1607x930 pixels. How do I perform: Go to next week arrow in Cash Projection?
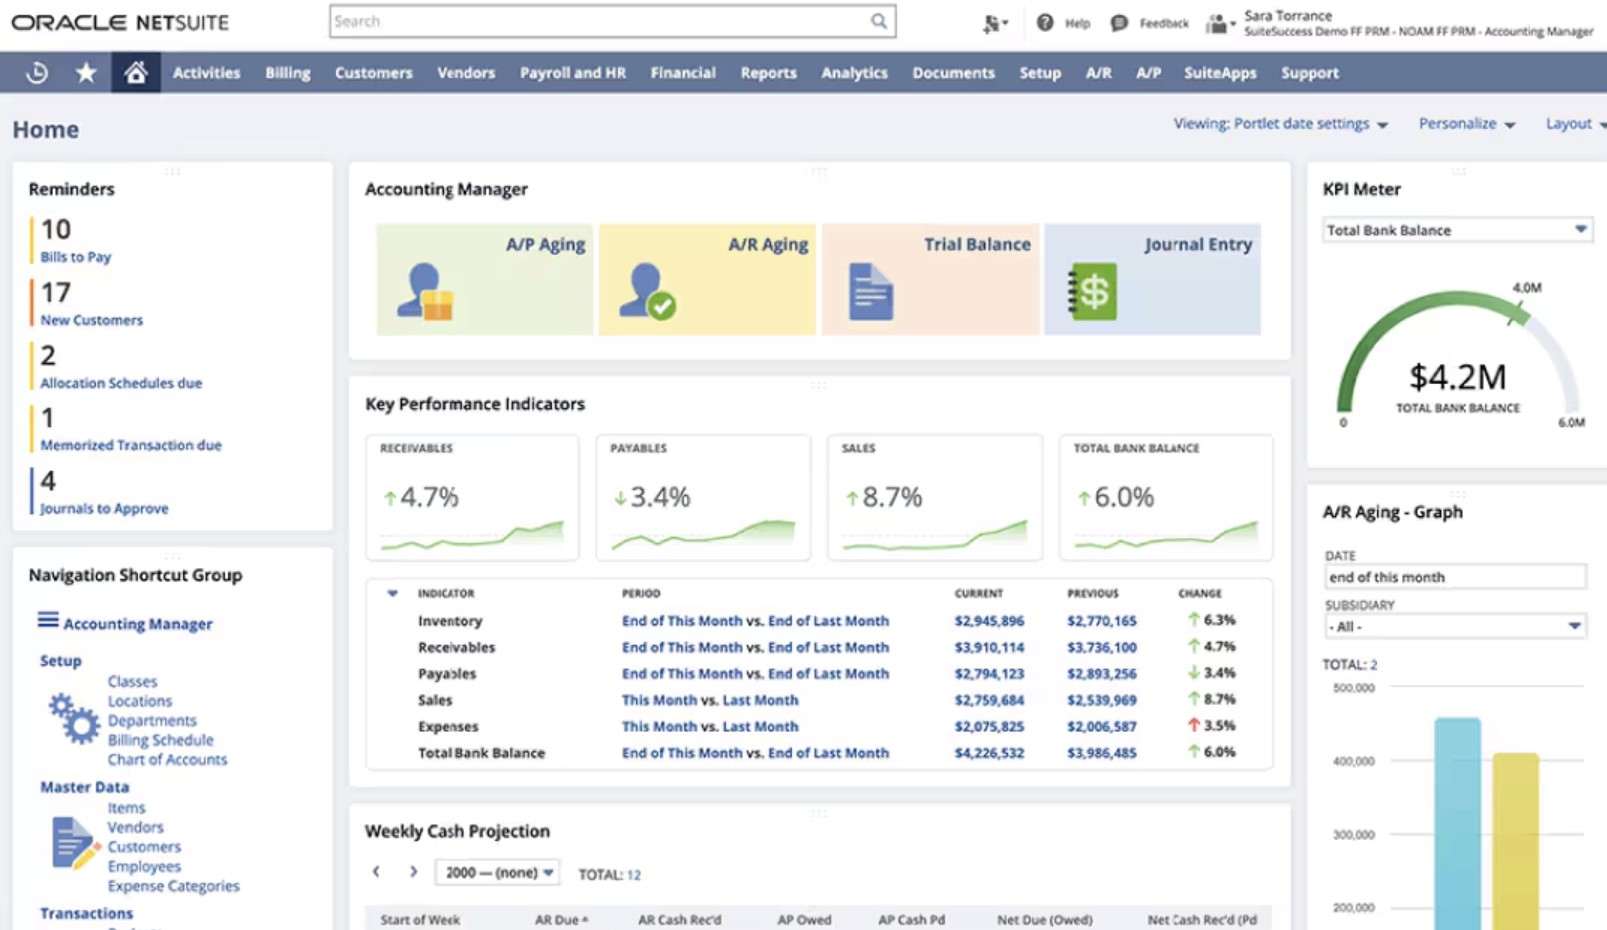[x=413, y=872]
